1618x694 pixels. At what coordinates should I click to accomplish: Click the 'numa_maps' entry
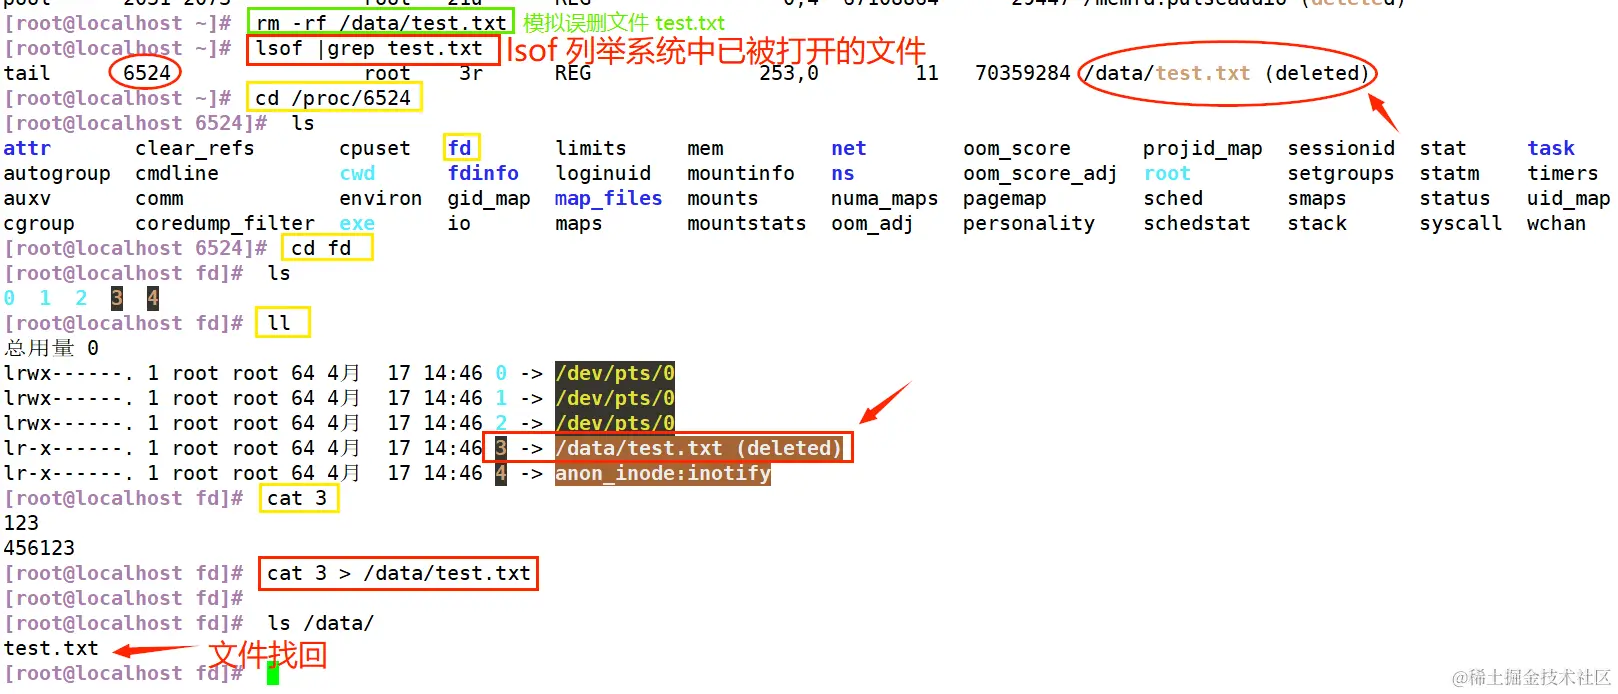coord(885,198)
